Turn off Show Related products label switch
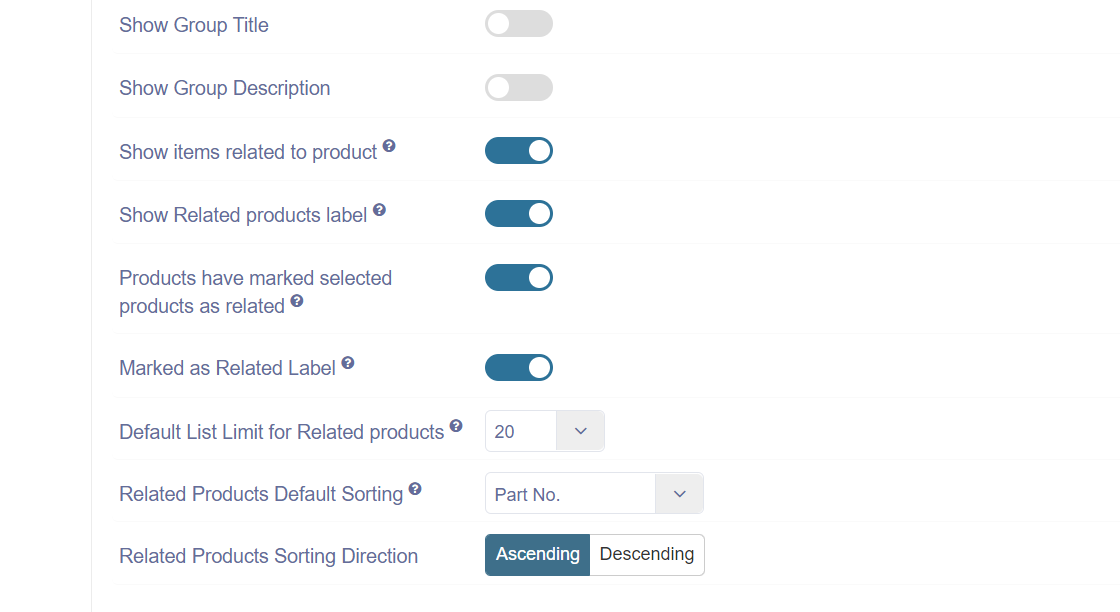 point(519,214)
